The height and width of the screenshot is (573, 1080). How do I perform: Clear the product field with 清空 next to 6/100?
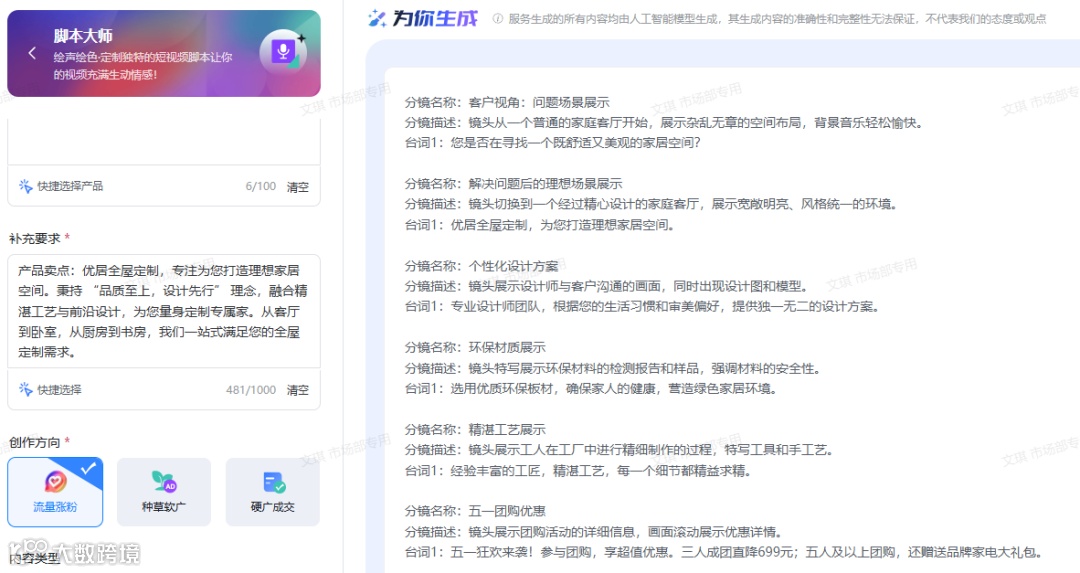pos(298,187)
